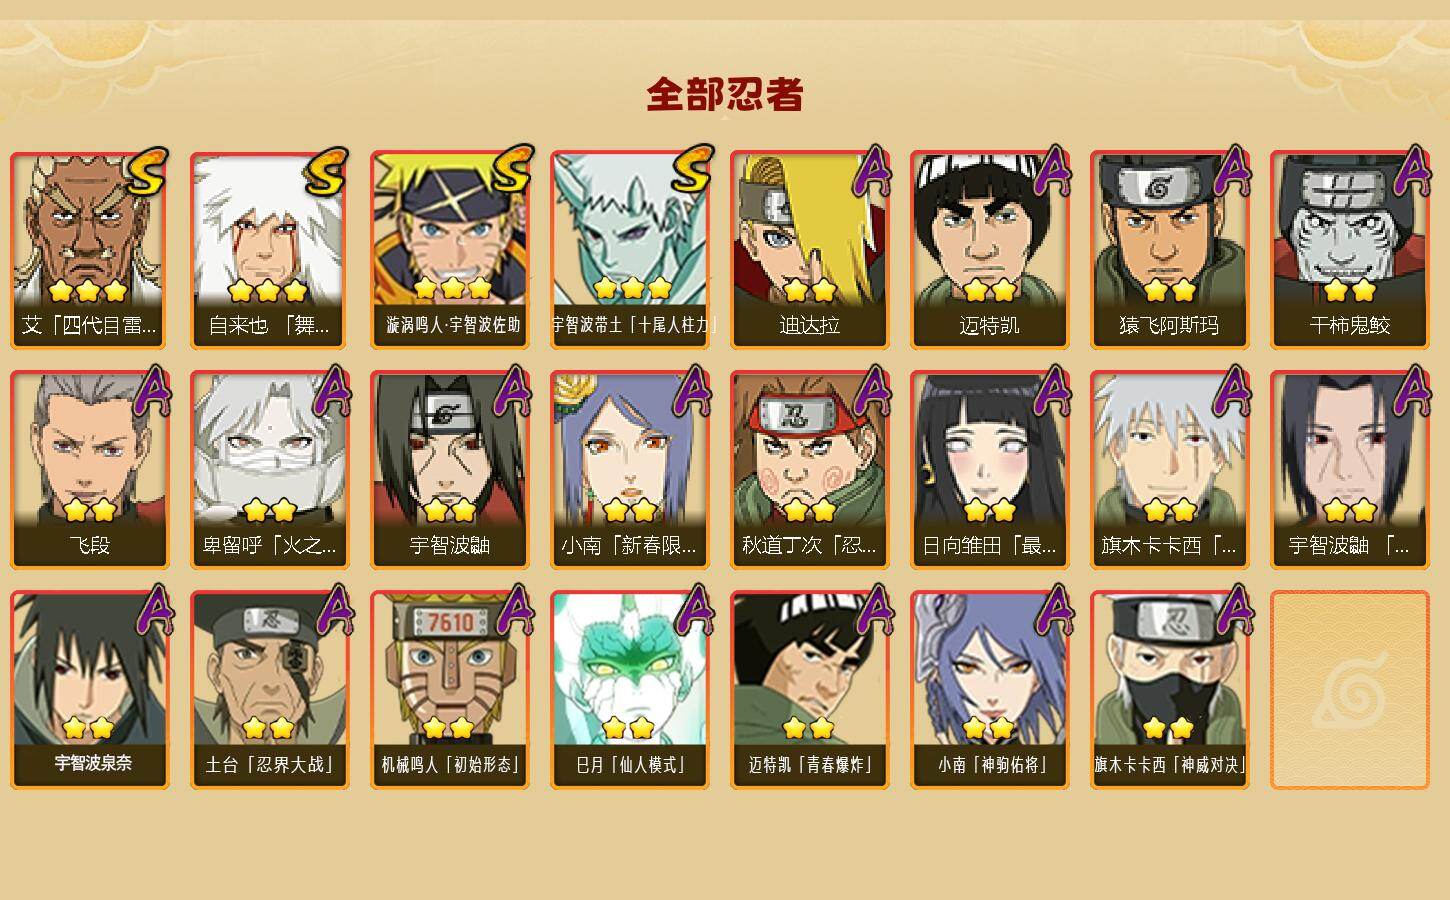Pick the 土台「忍界大战」card
This screenshot has height=900, width=1450.
pyautogui.click(x=269, y=689)
